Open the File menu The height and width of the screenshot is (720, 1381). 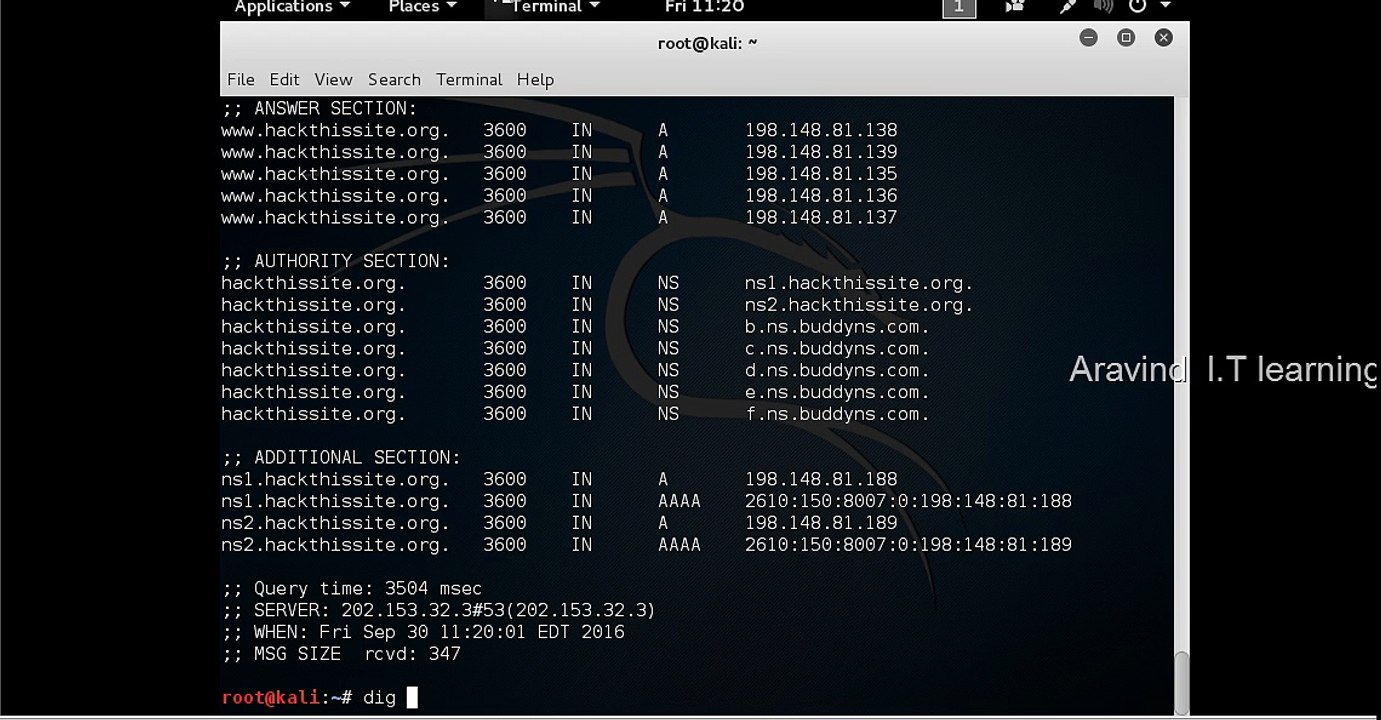click(x=241, y=80)
